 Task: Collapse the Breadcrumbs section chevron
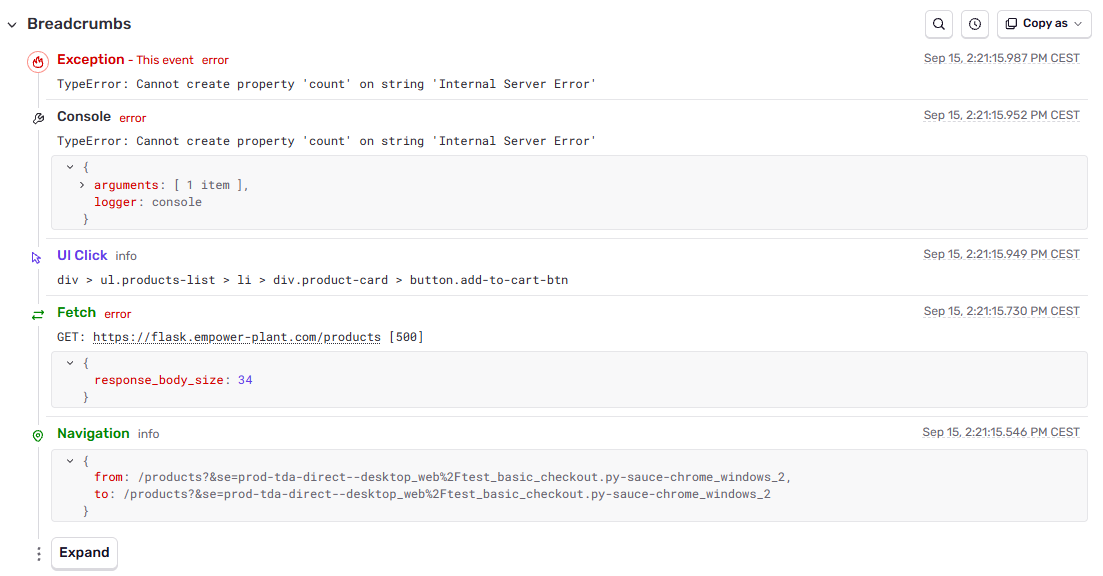(x=12, y=25)
